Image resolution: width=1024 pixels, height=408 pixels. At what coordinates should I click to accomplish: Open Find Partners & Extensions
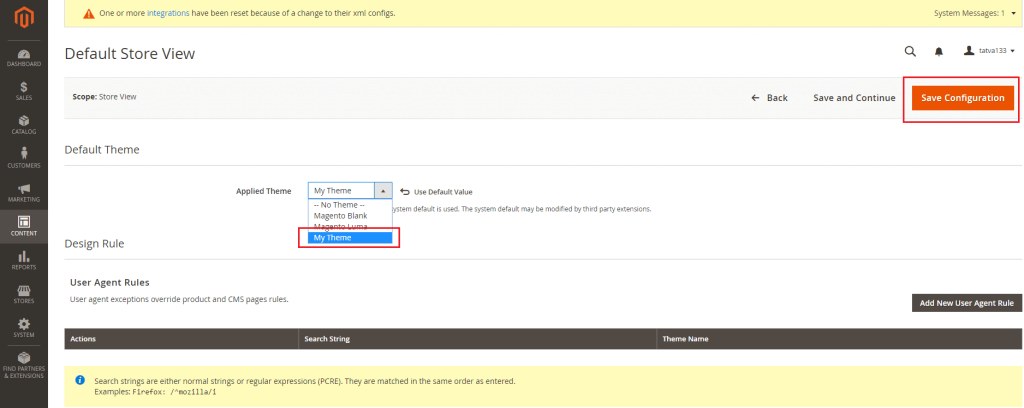(x=24, y=366)
